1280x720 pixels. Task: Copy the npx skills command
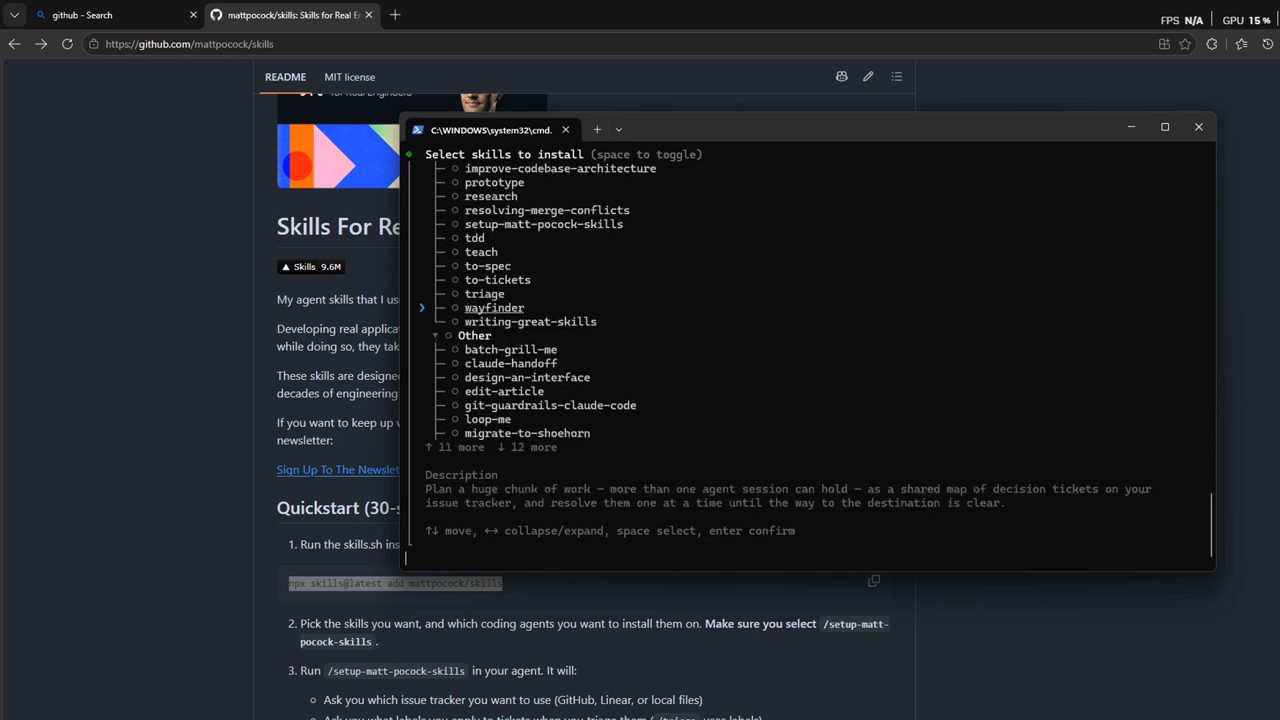point(874,581)
